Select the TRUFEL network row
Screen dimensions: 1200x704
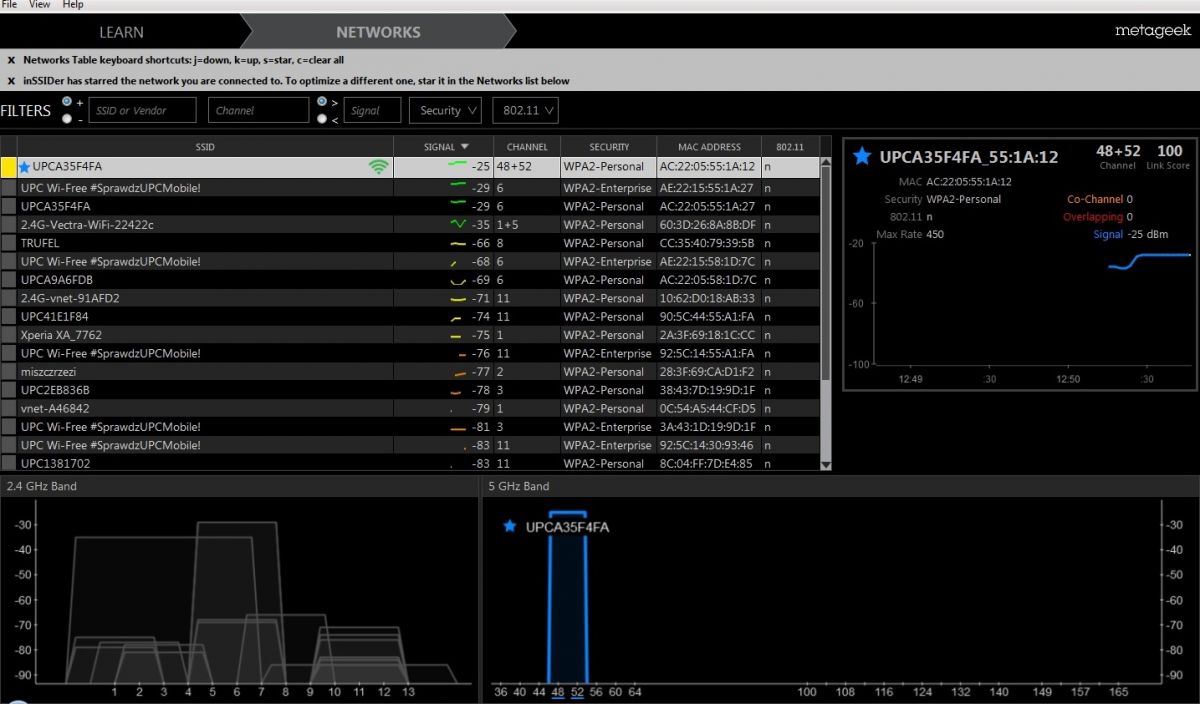tap(410, 243)
